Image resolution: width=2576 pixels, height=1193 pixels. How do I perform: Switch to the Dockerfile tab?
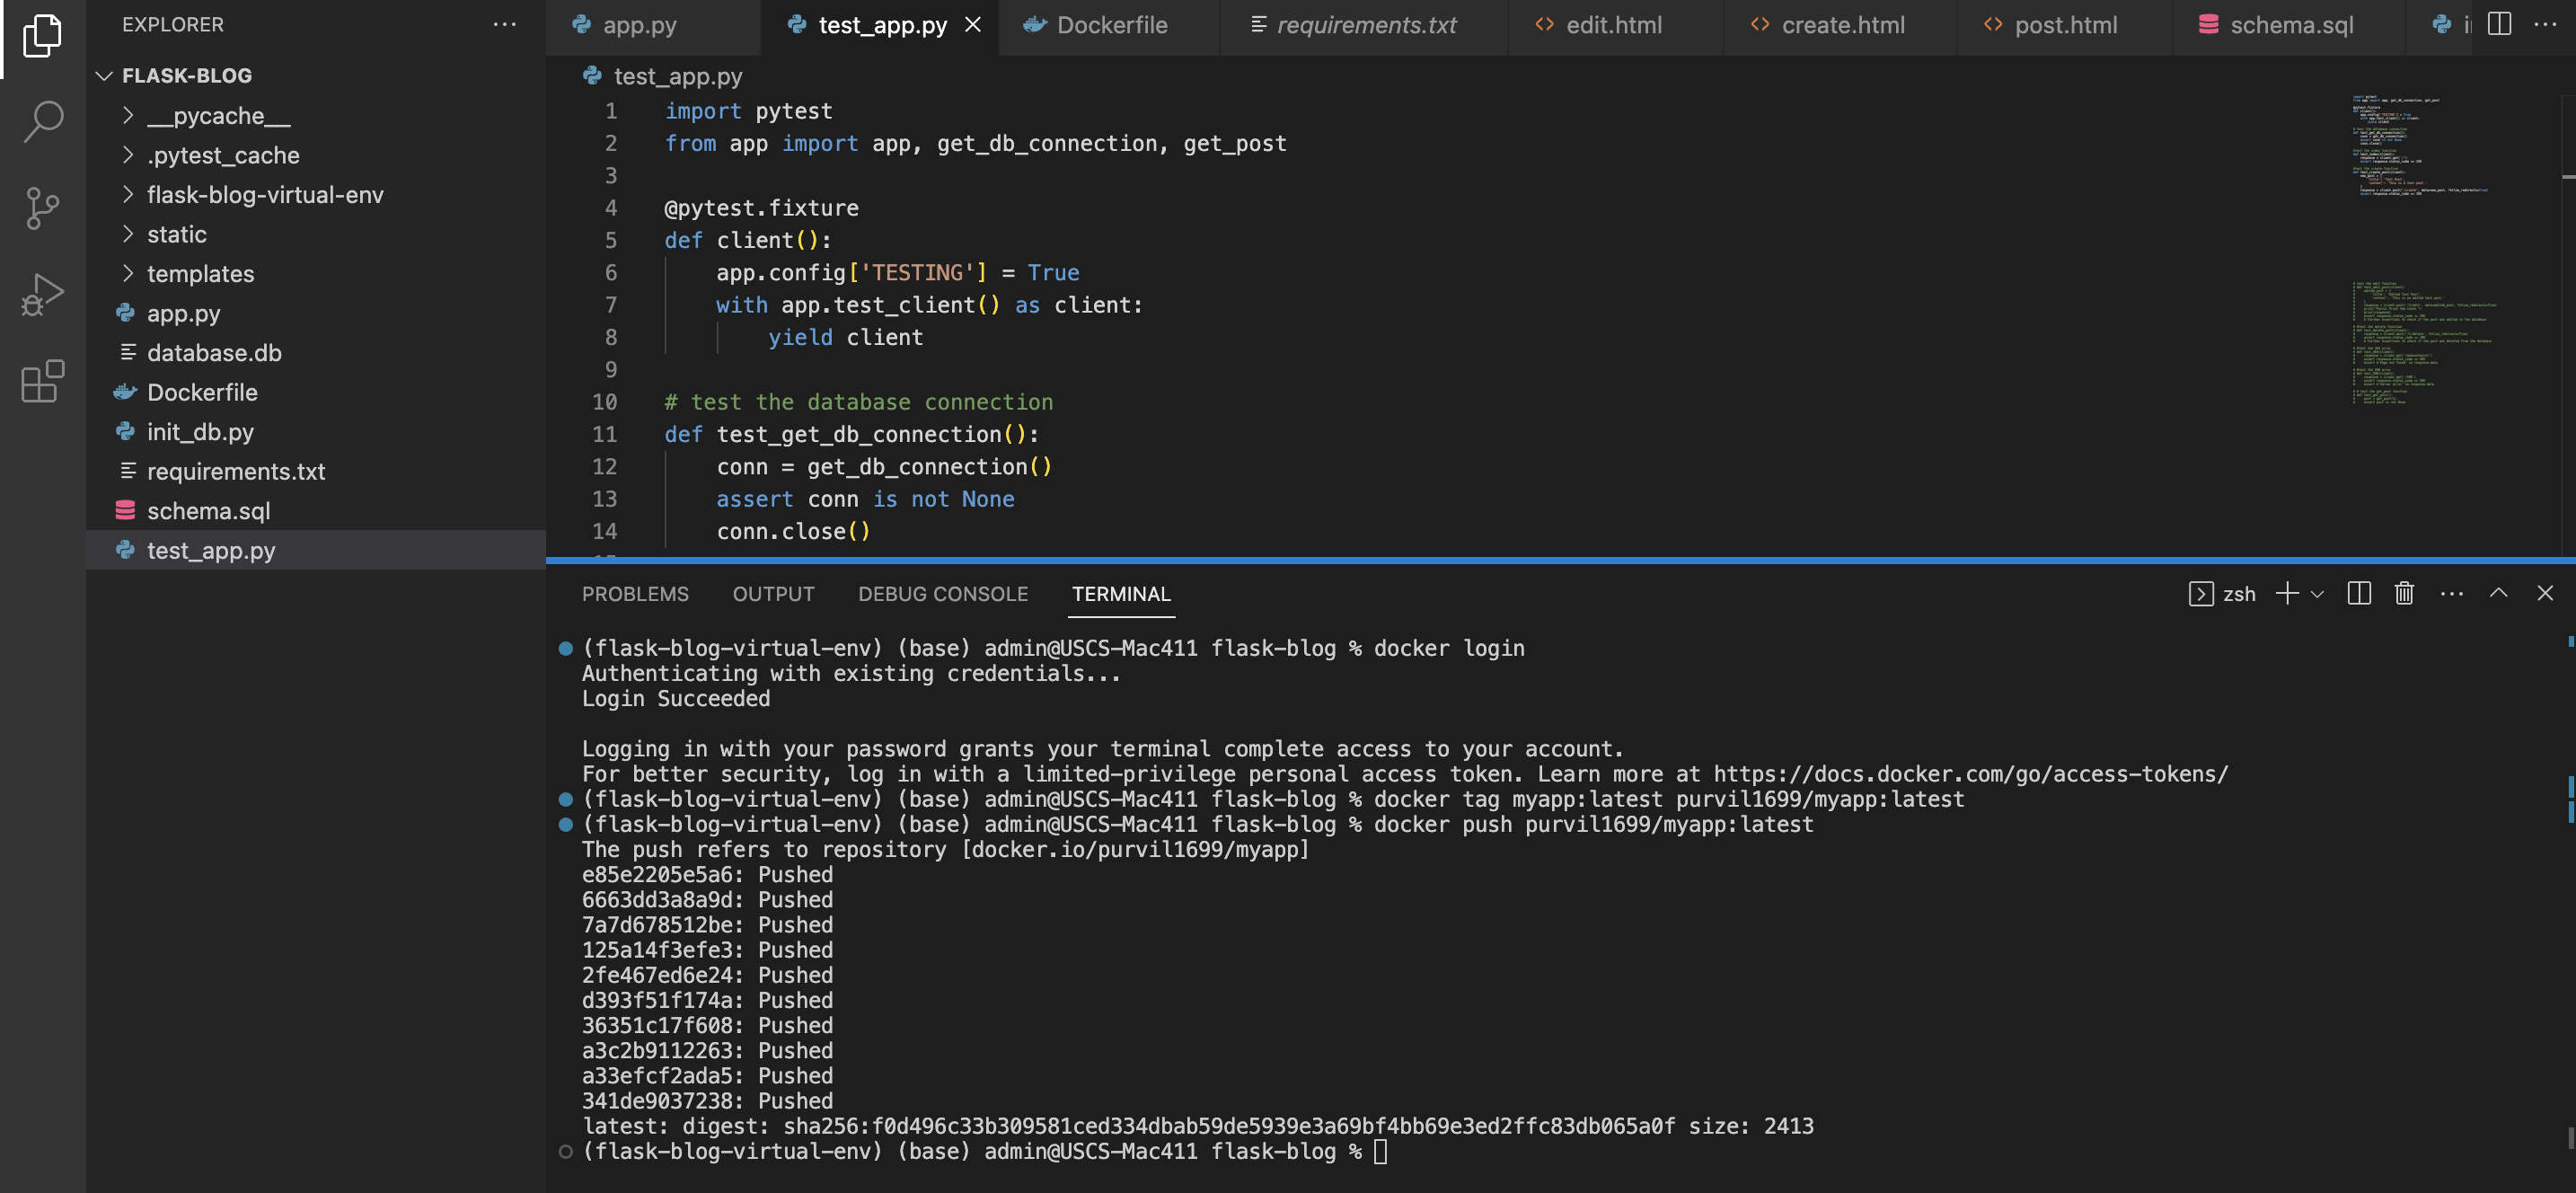point(1110,25)
